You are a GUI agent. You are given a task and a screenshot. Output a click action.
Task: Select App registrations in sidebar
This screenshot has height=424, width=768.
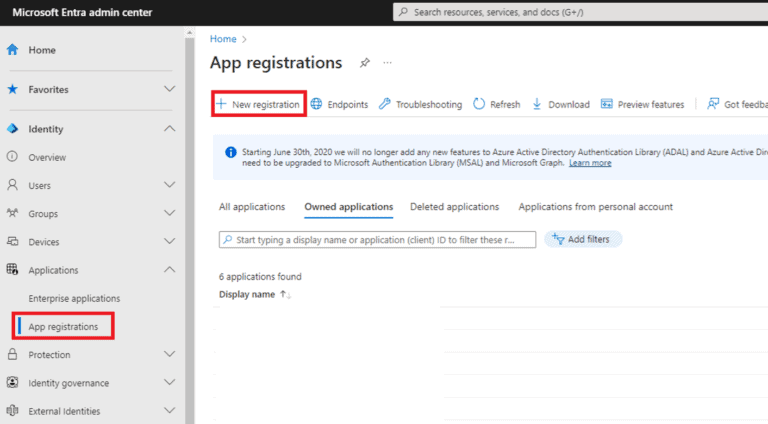[x=63, y=326]
